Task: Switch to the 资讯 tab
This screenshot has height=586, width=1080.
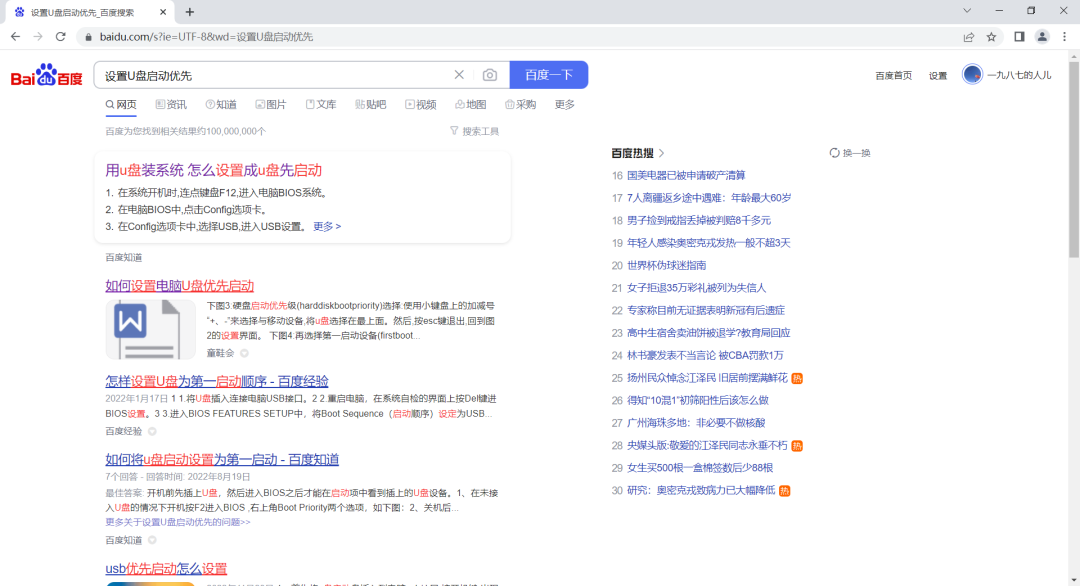Action: click(x=171, y=105)
